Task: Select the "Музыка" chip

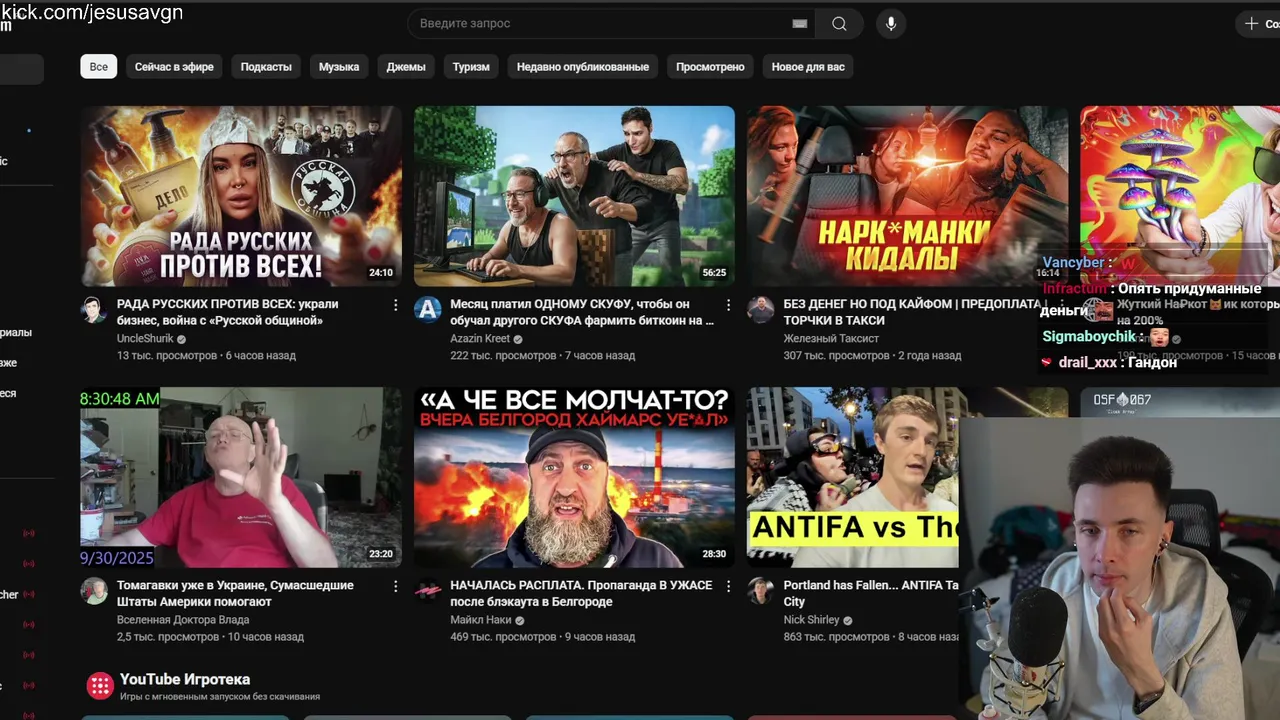Action: [x=339, y=67]
